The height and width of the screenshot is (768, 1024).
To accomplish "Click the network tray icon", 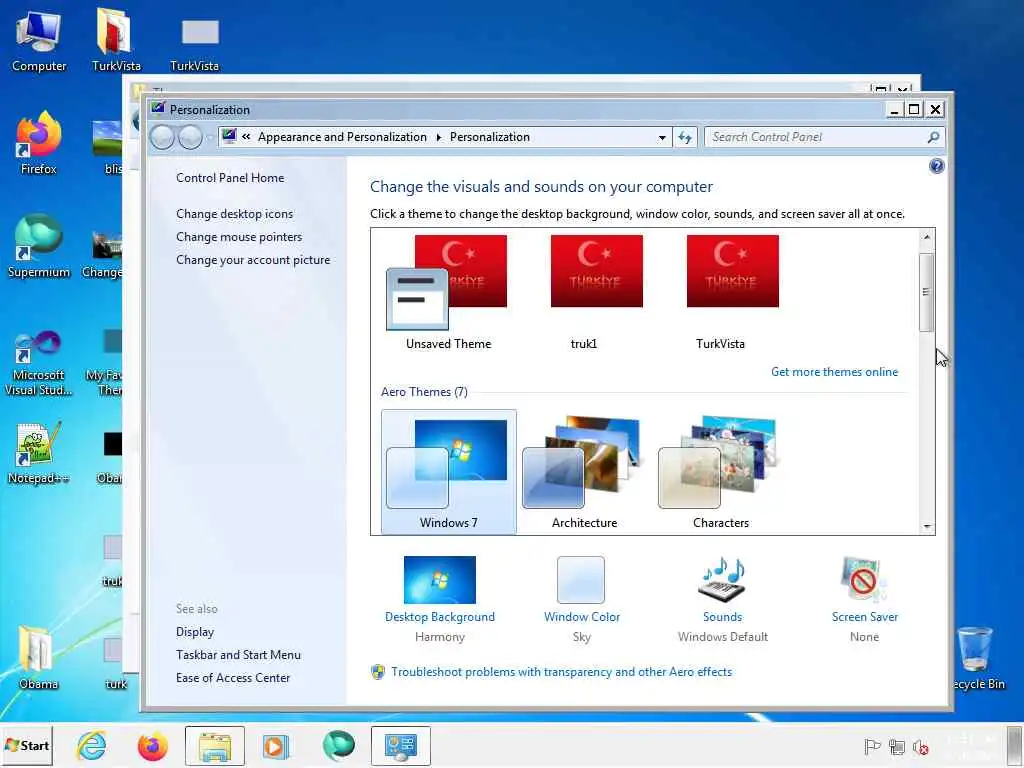I will 897,746.
